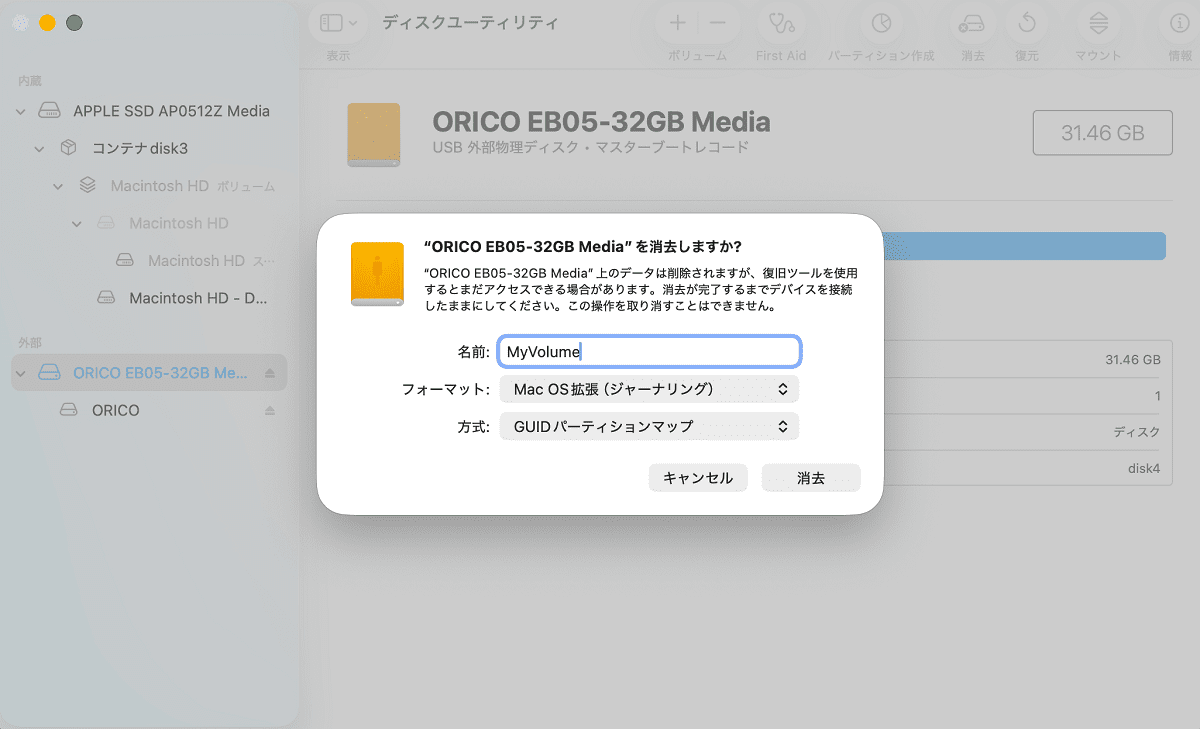Click the yellow minimize window button
The image size is (1200, 729).
[x=47, y=23]
